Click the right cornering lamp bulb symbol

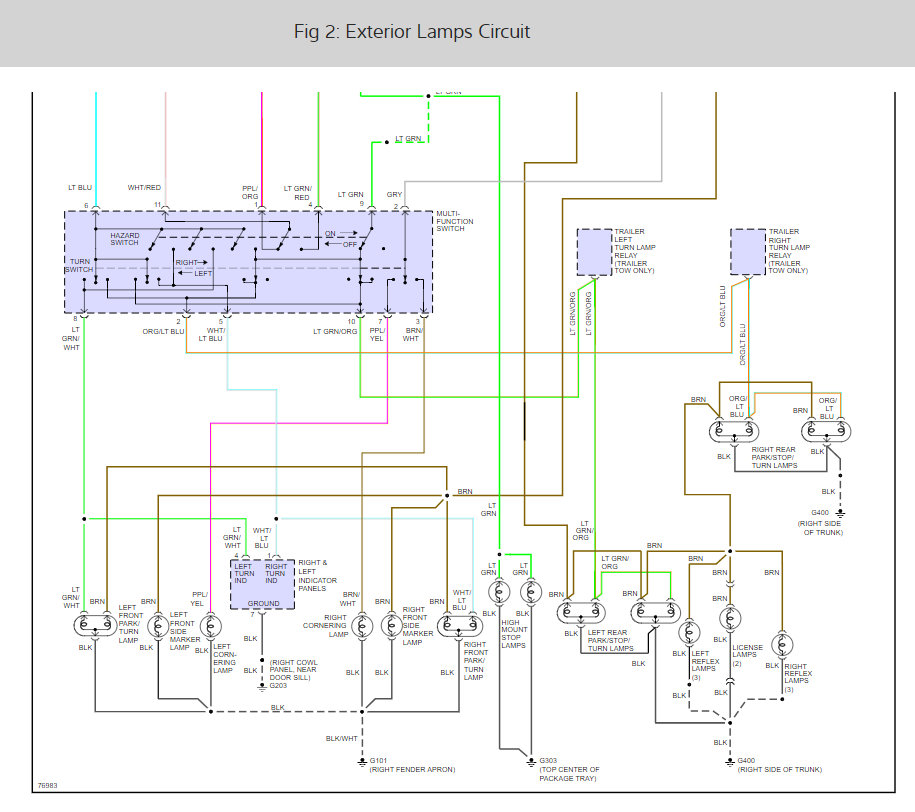click(x=362, y=626)
